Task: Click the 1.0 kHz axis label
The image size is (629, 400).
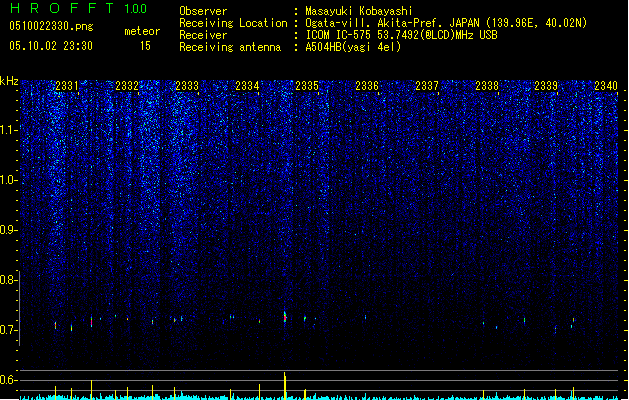Action: pyautogui.click(x=9, y=180)
